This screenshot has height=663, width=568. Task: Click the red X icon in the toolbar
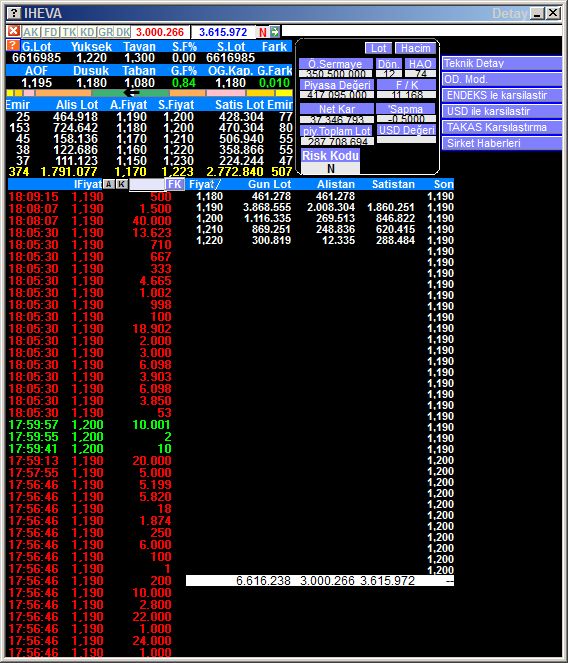pyautogui.click(x=14, y=31)
